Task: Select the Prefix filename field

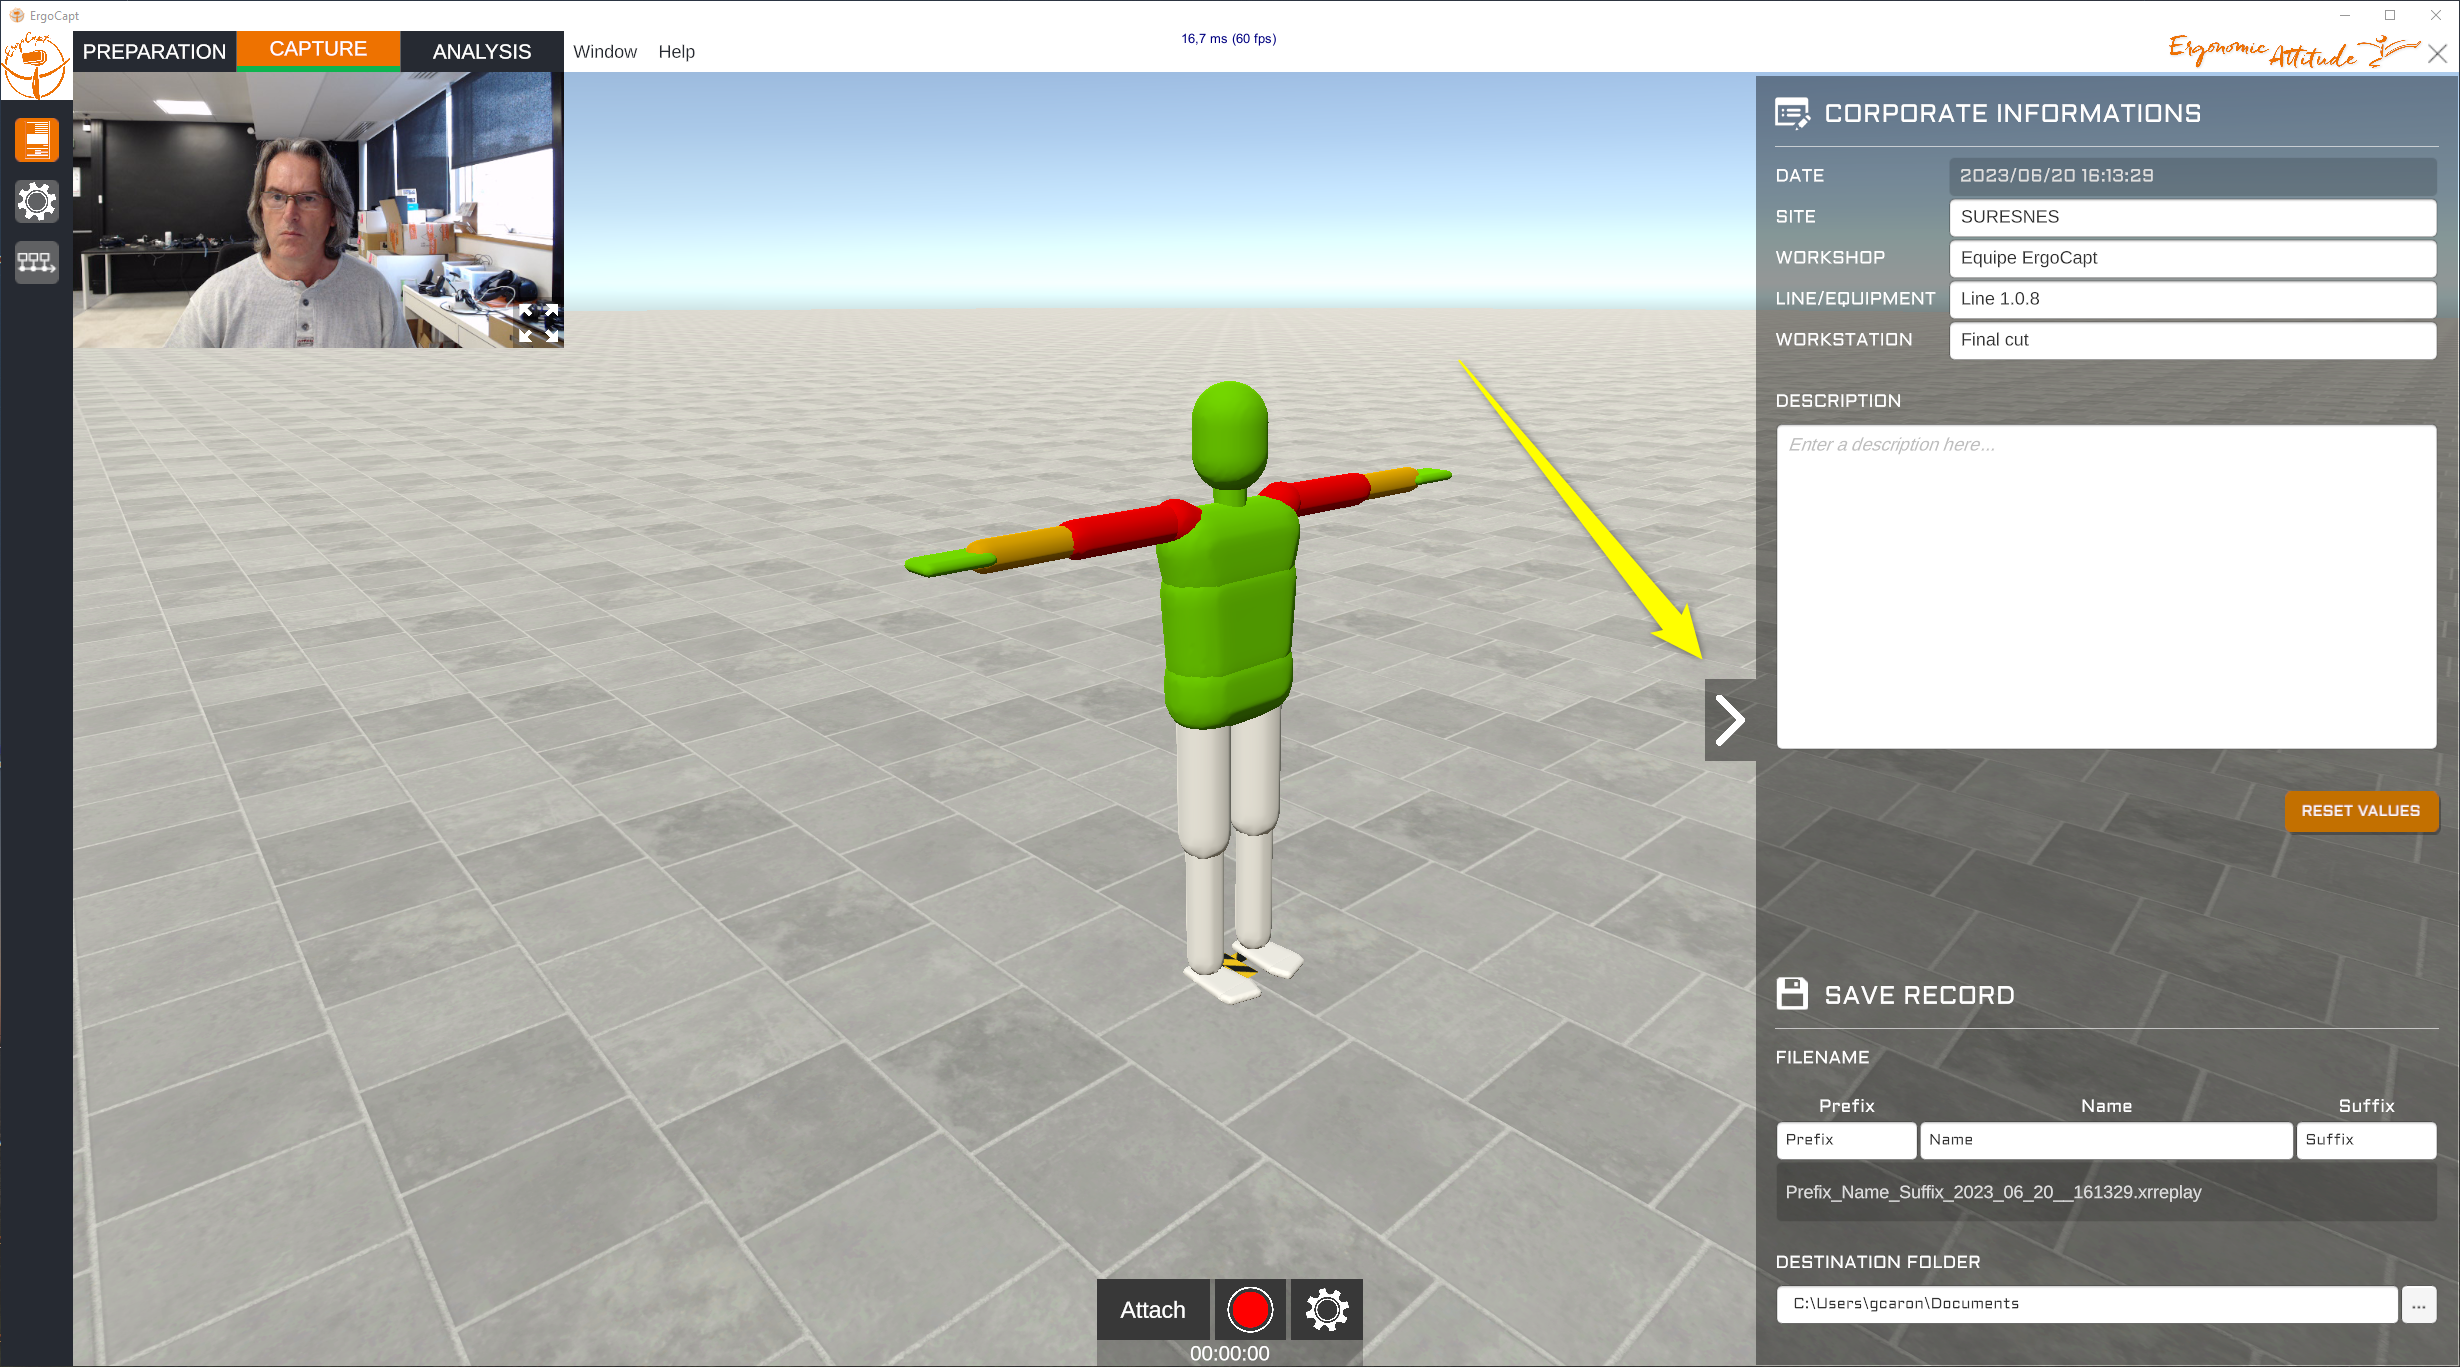Action: tap(1846, 1140)
